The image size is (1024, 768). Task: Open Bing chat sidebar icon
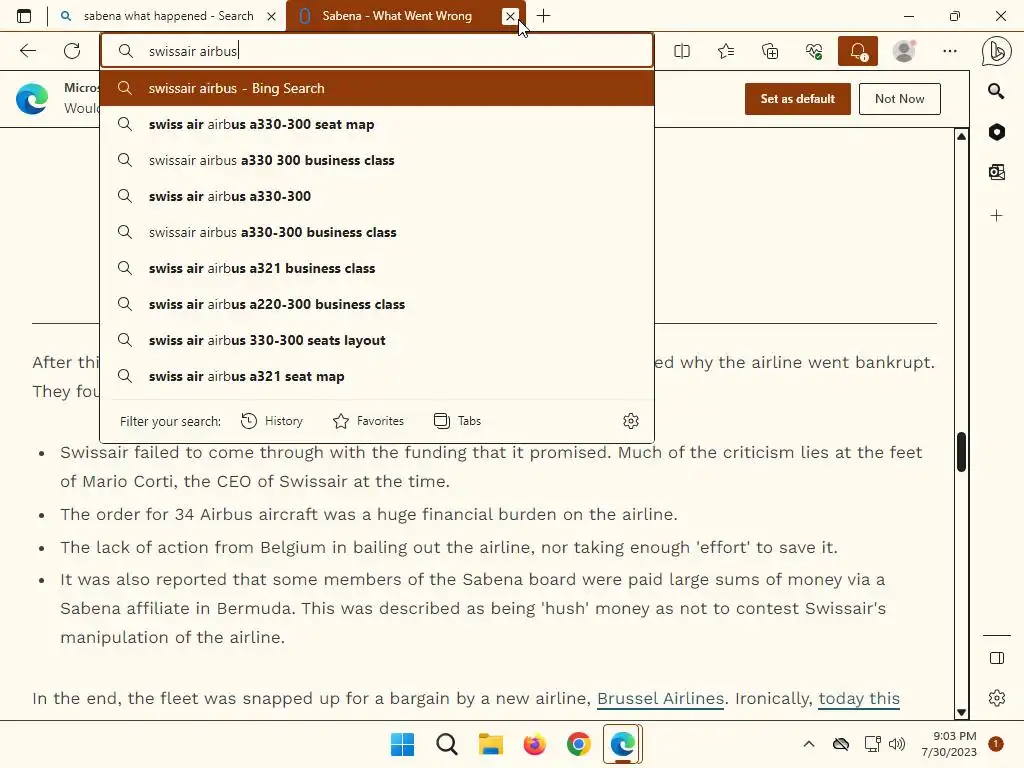click(x=997, y=52)
